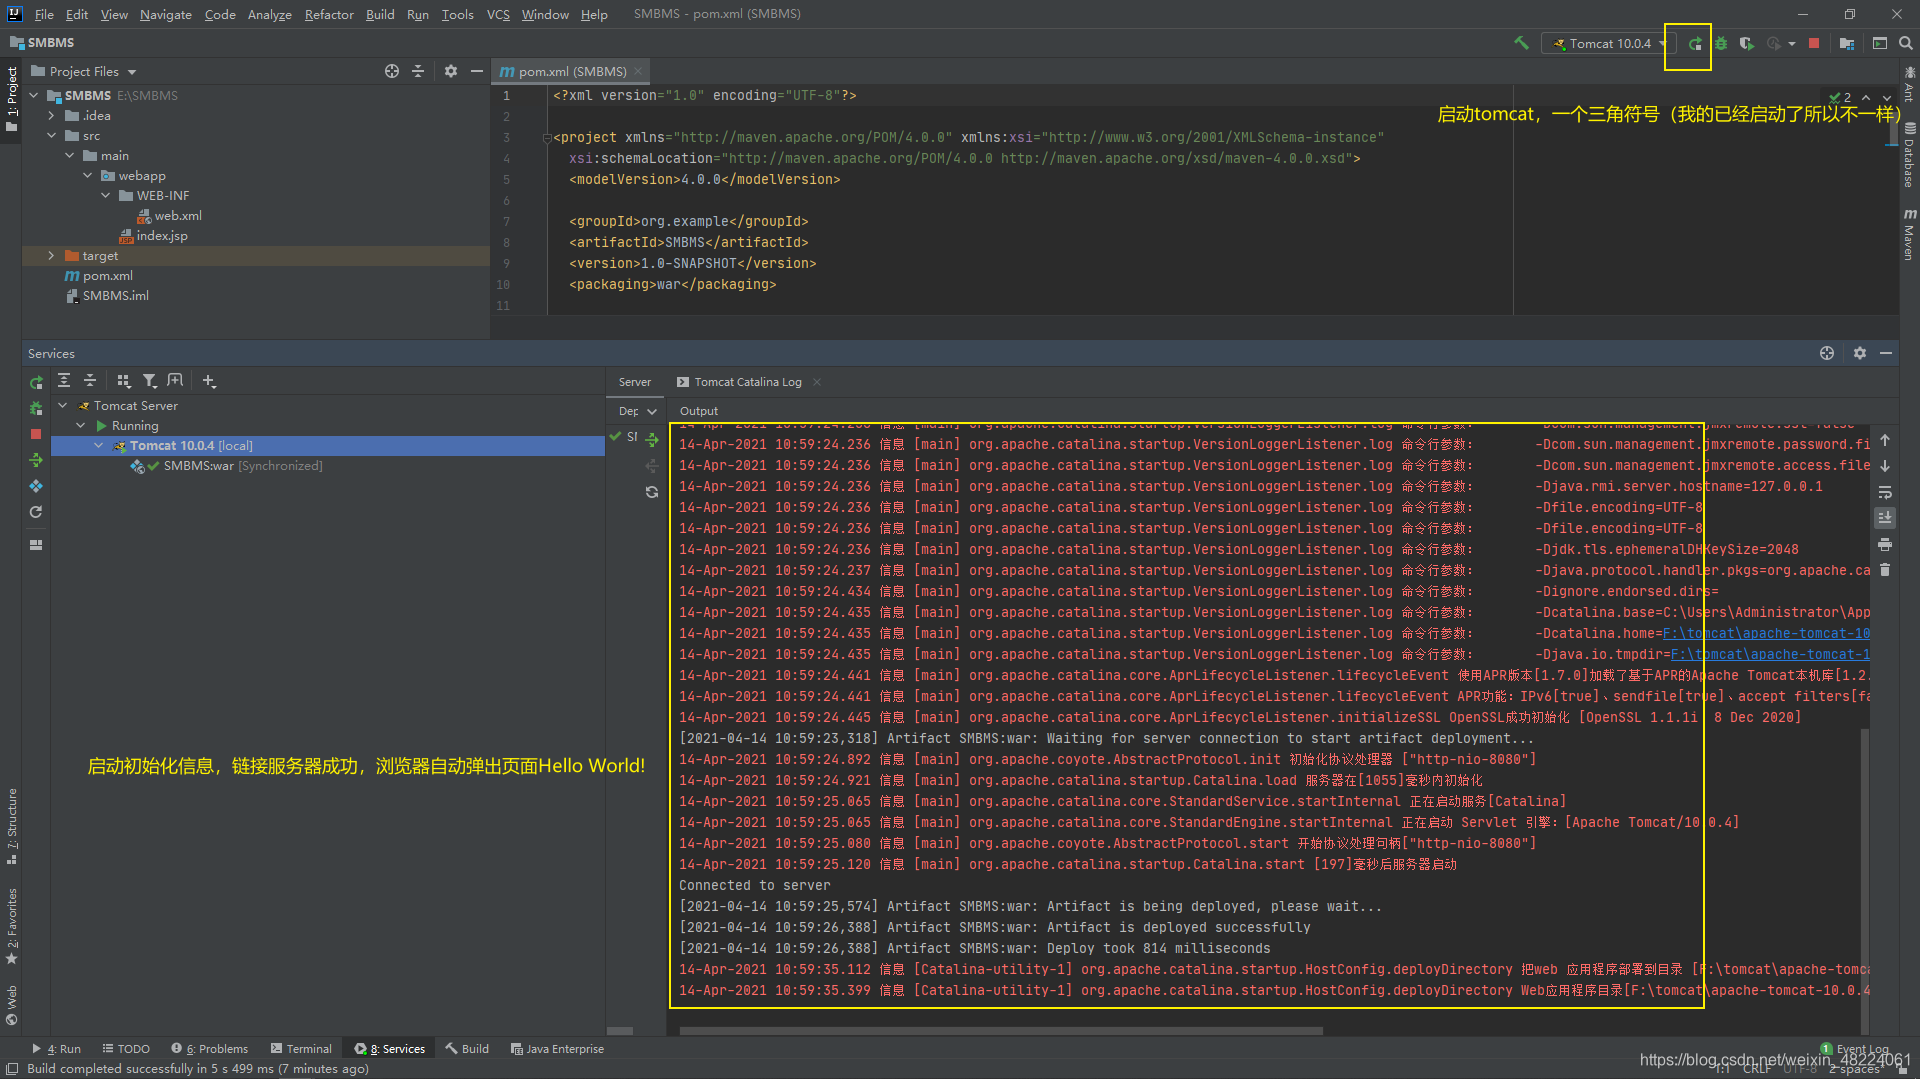Open the VCS menu
Image resolution: width=1920 pixels, height=1079 pixels.
[498, 14]
